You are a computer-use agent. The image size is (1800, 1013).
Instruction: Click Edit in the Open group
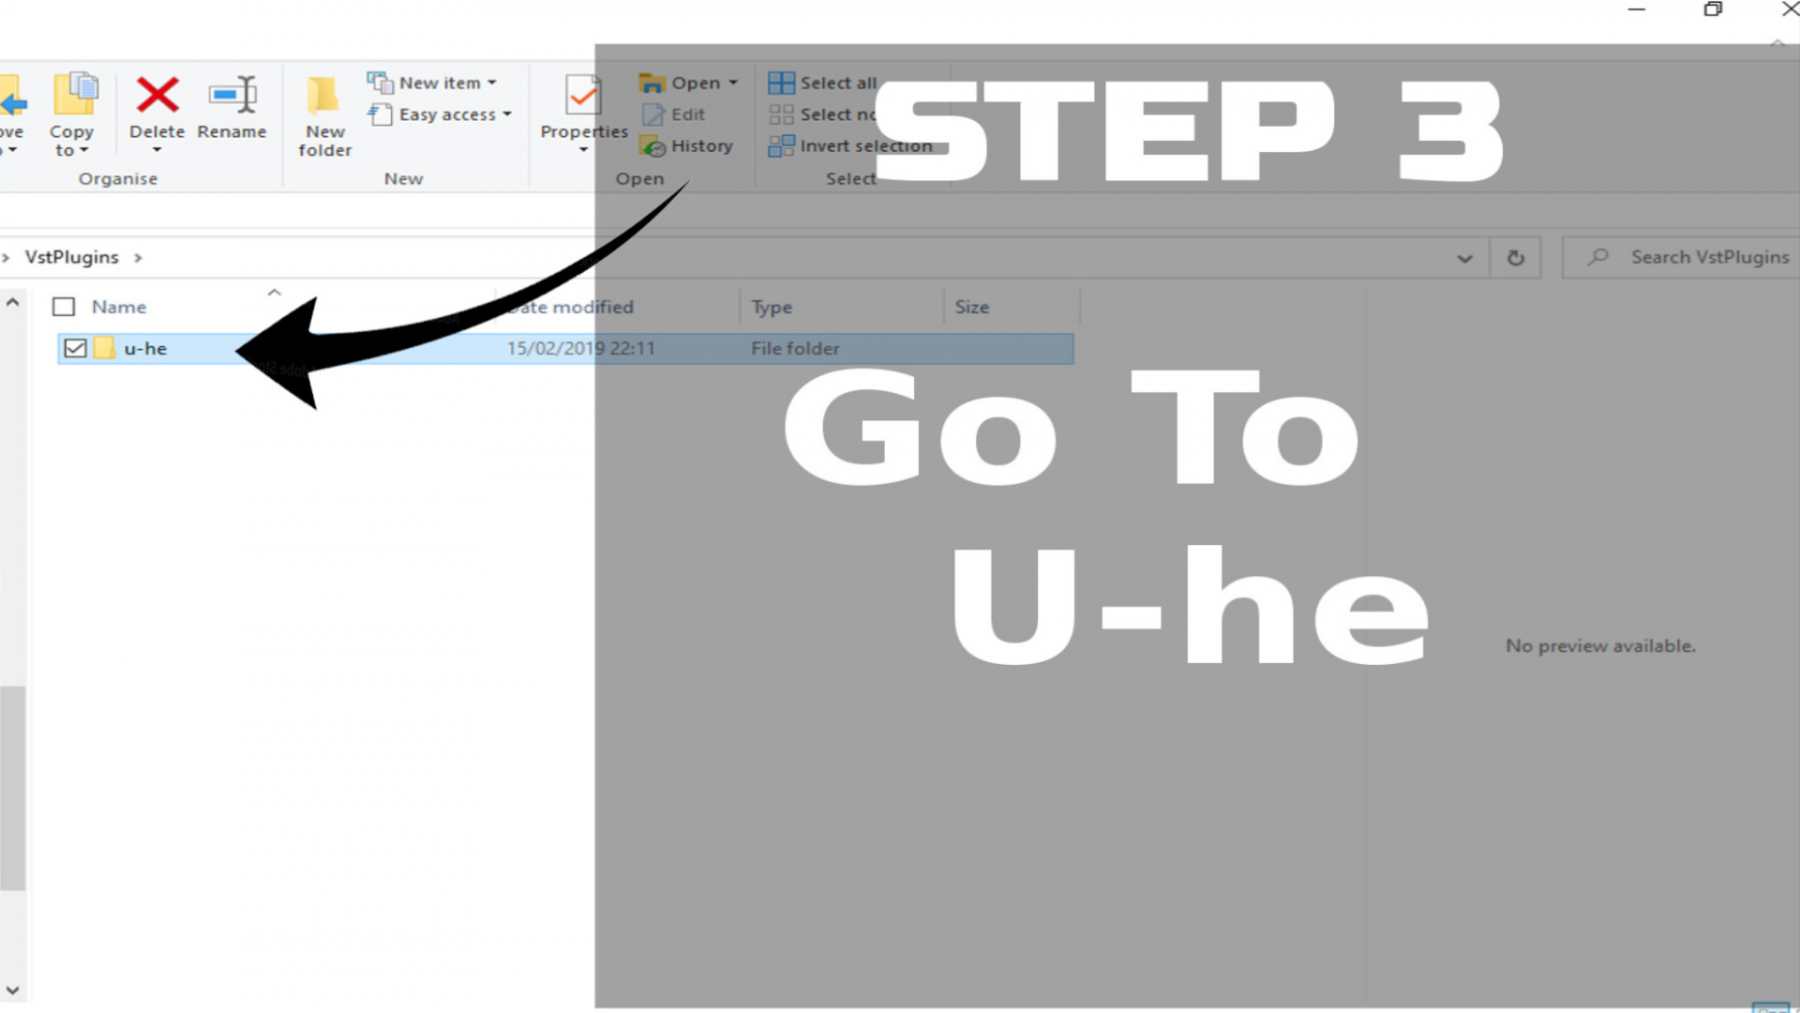click(x=674, y=114)
